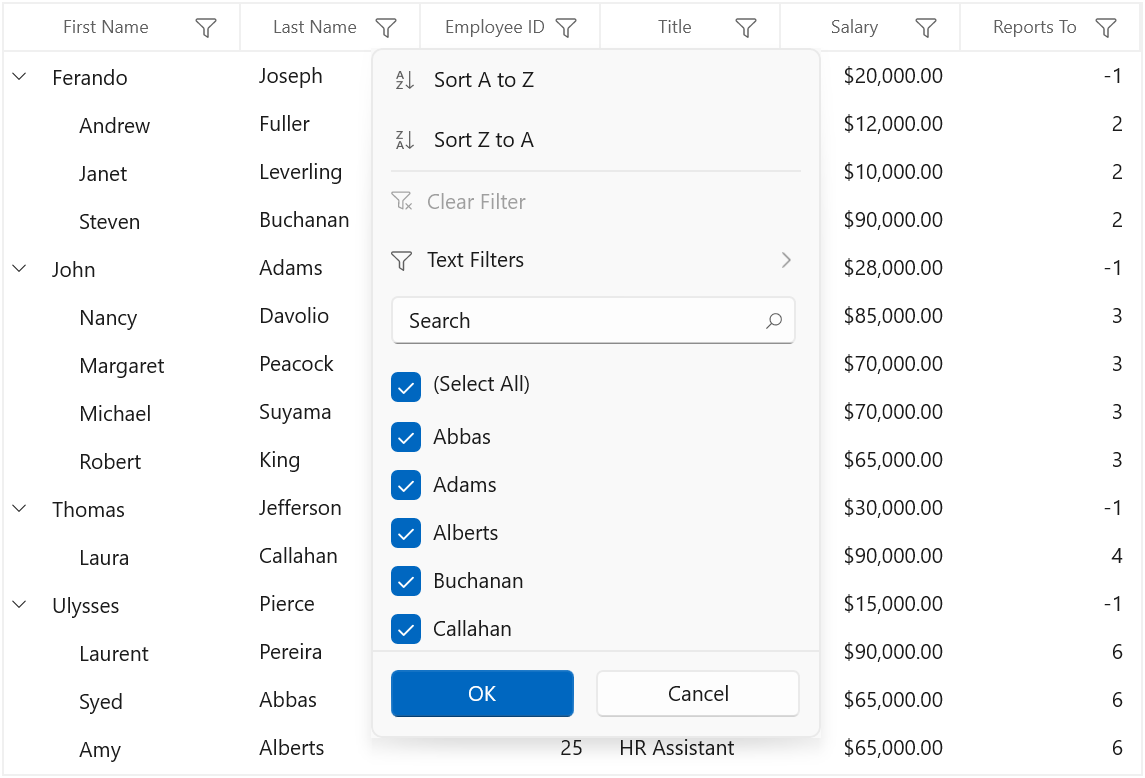The height and width of the screenshot is (778, 1145).
Task: Select the Andrew cell
Action: 115,126
